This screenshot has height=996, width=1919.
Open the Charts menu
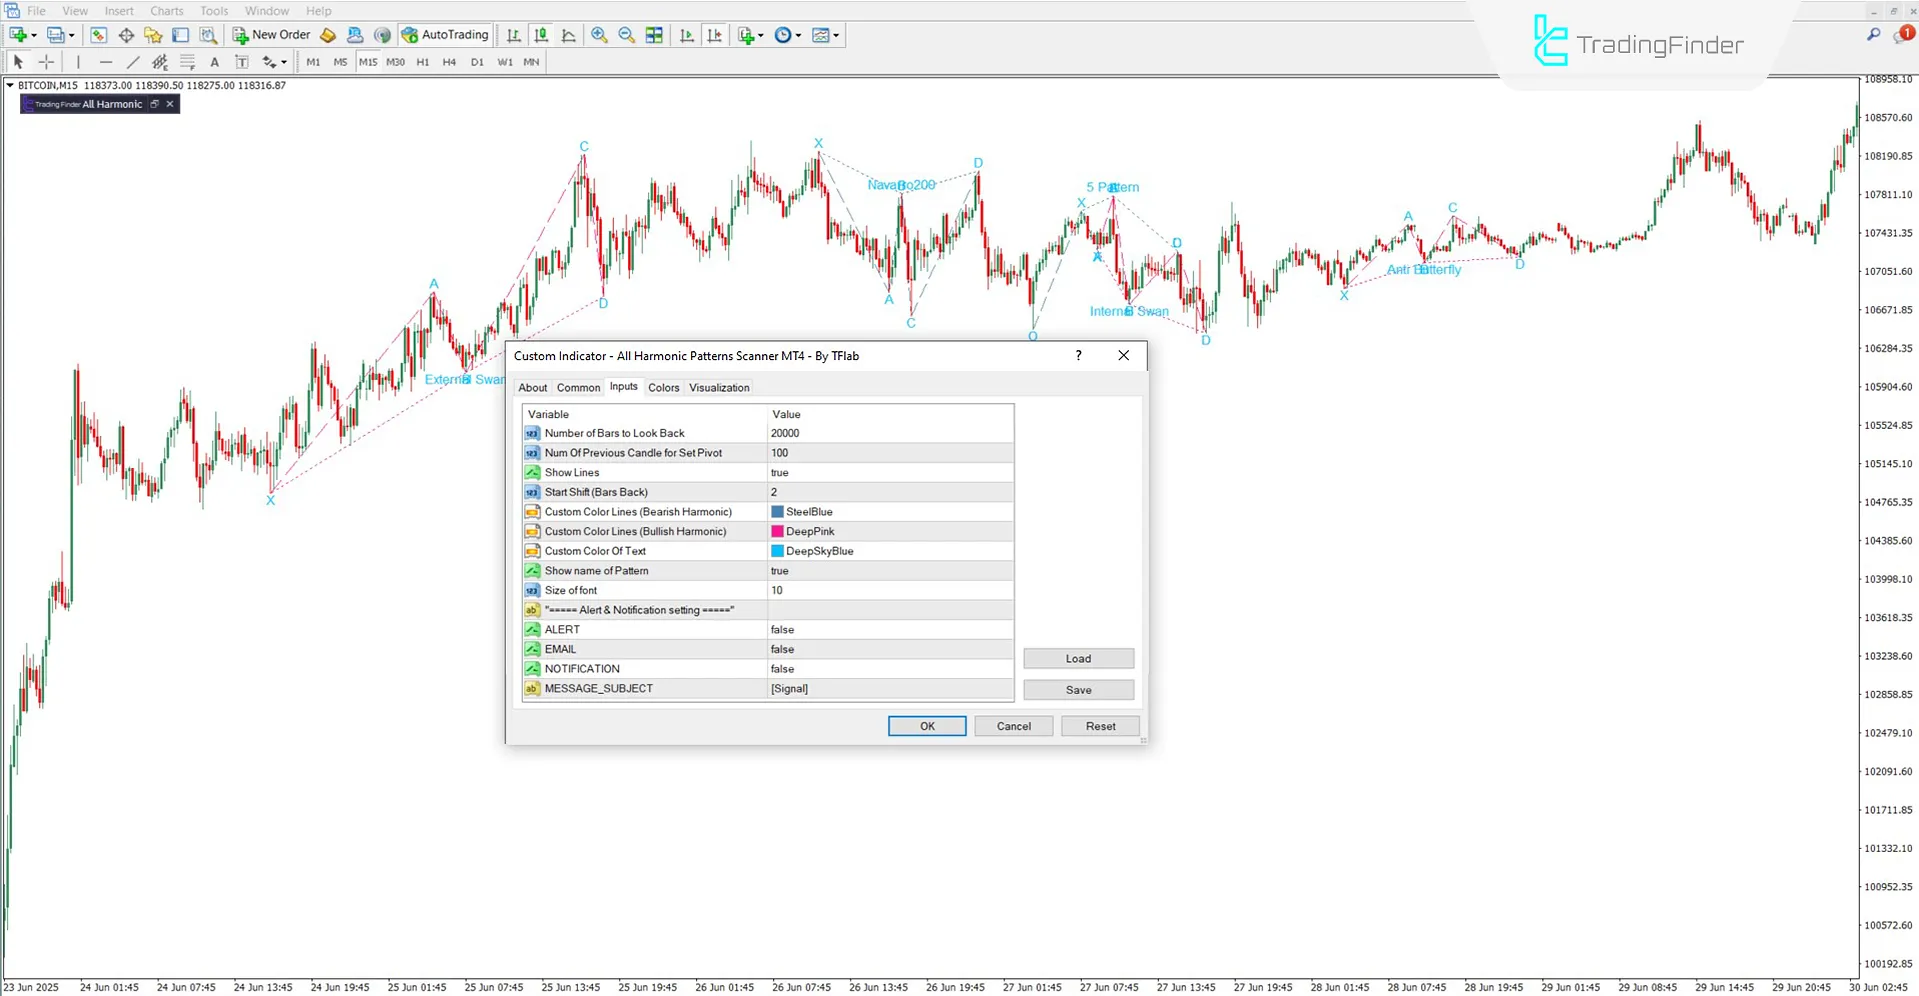coord(166,10)
